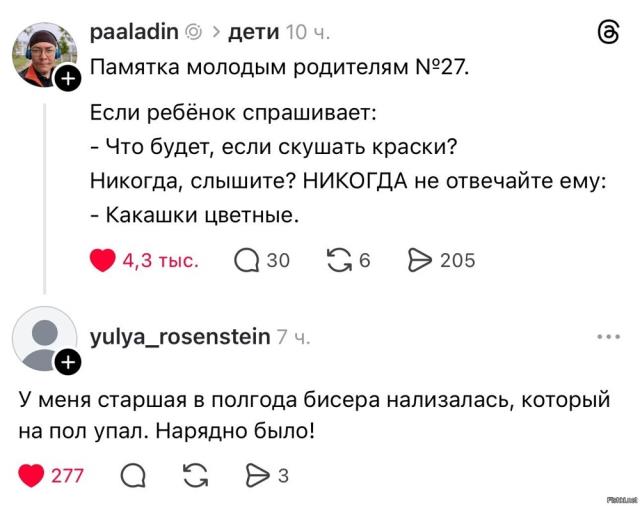Reply to yulya_rosenstein's comment
Screen dimensions: 640x506
(132, 474)
